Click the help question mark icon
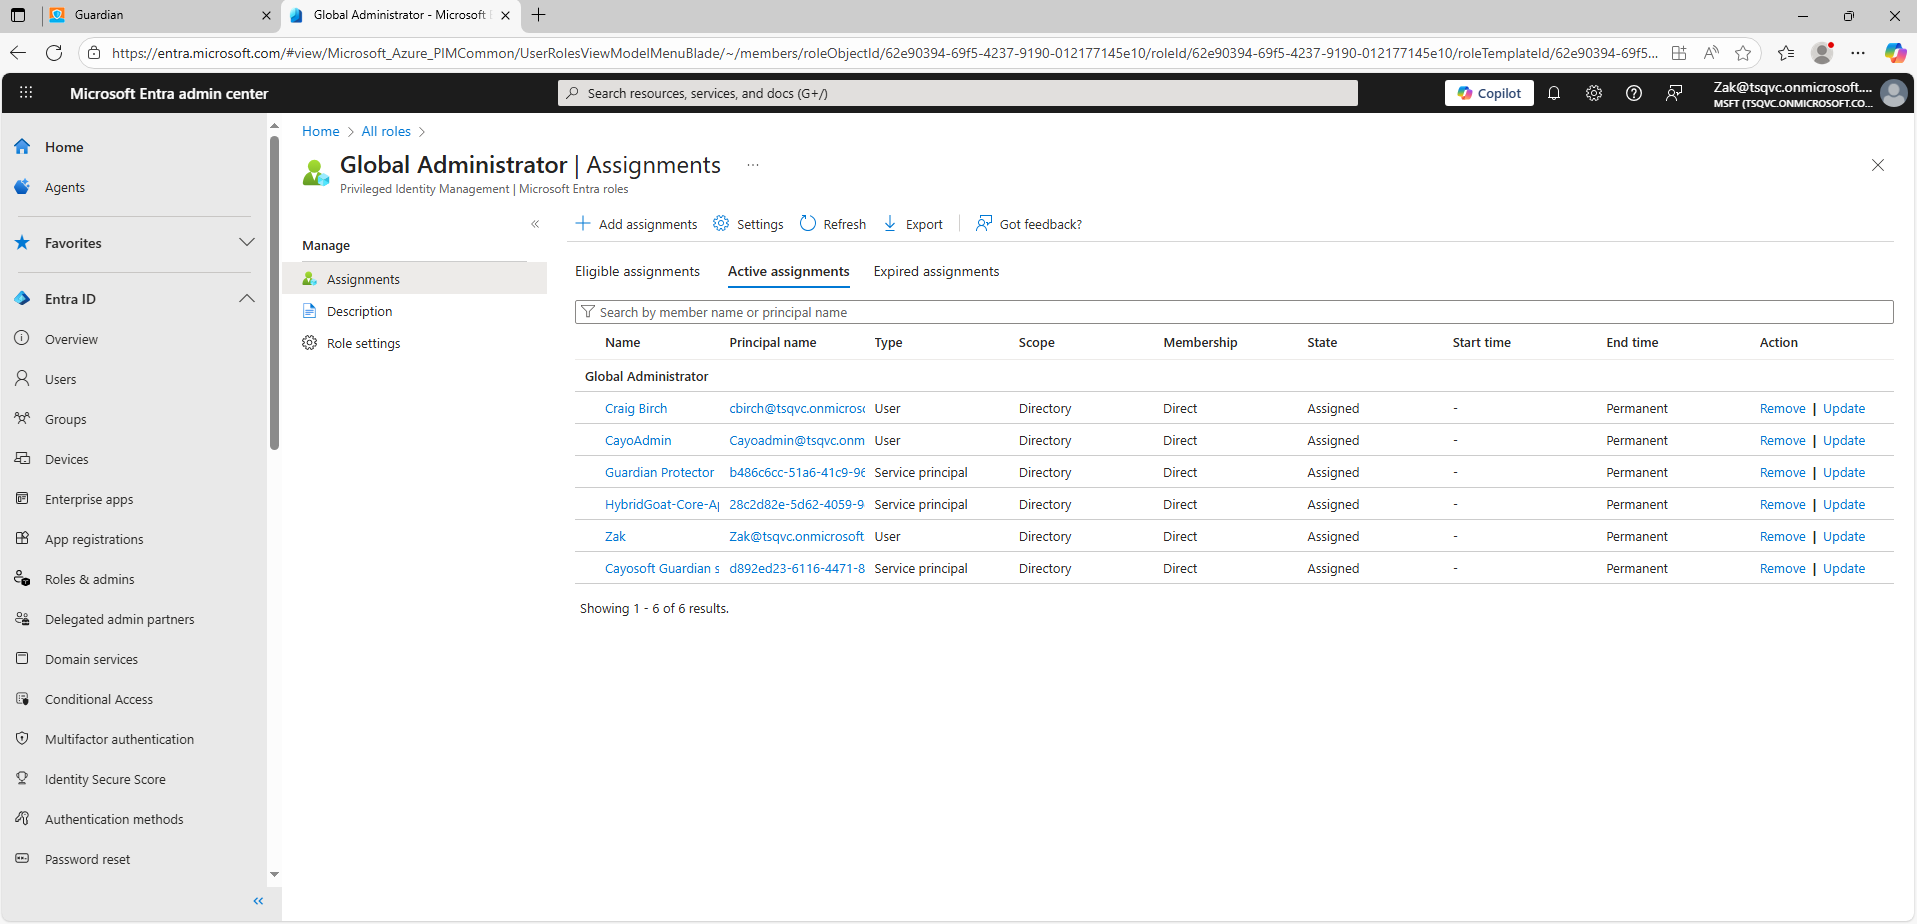The width and height of the screenshot is (1917, 924). (x=1633, y=93)
